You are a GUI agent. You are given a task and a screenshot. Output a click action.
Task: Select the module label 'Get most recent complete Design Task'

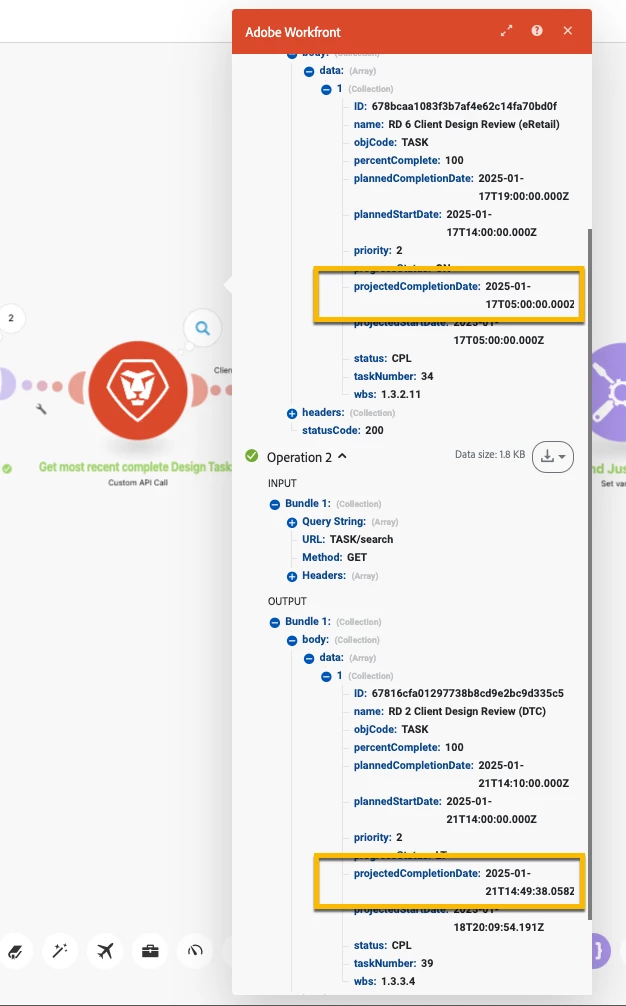tap(135, 467)
